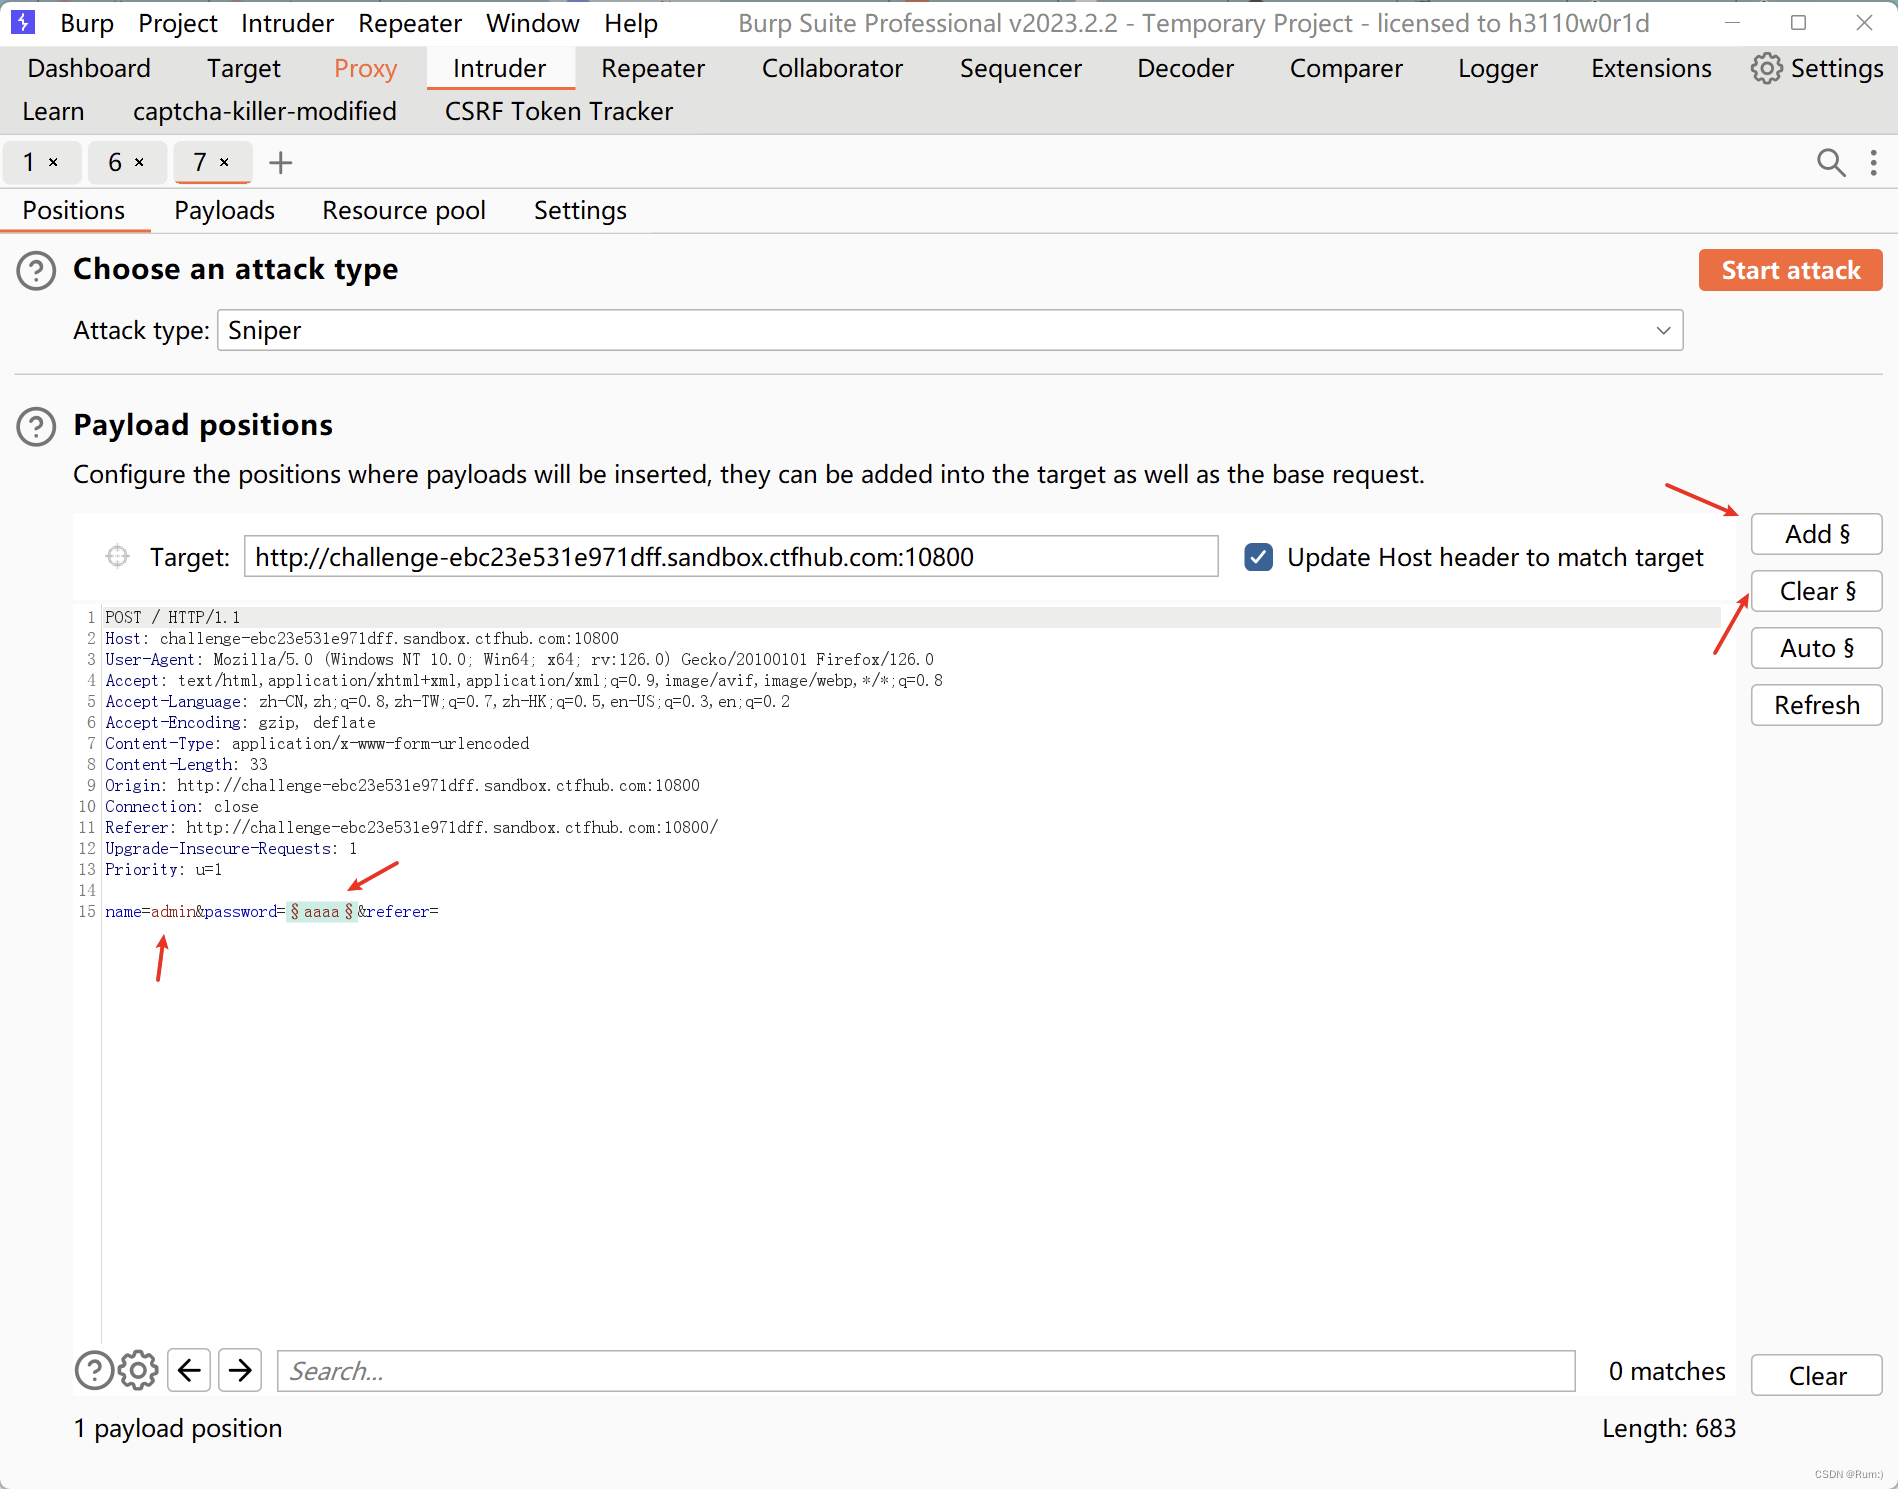The width and height of the screenshot is (1898, 1489).
Task: Switch to the Sequencer tab
Action: point(1021,68)
